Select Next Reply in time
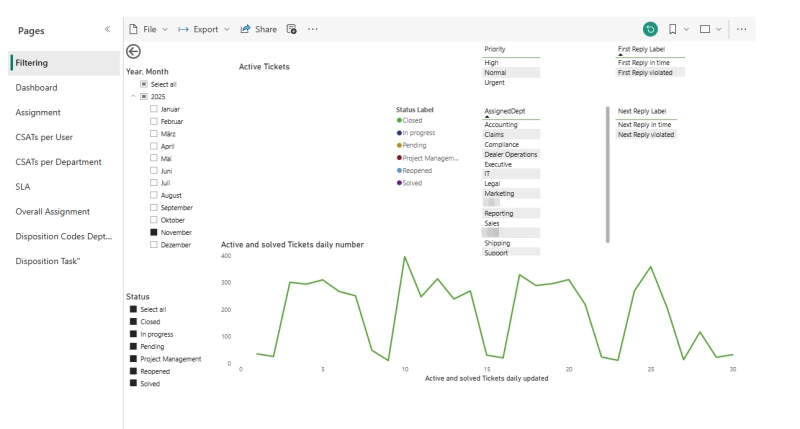800x429 pixels. (x=646, y=124)
